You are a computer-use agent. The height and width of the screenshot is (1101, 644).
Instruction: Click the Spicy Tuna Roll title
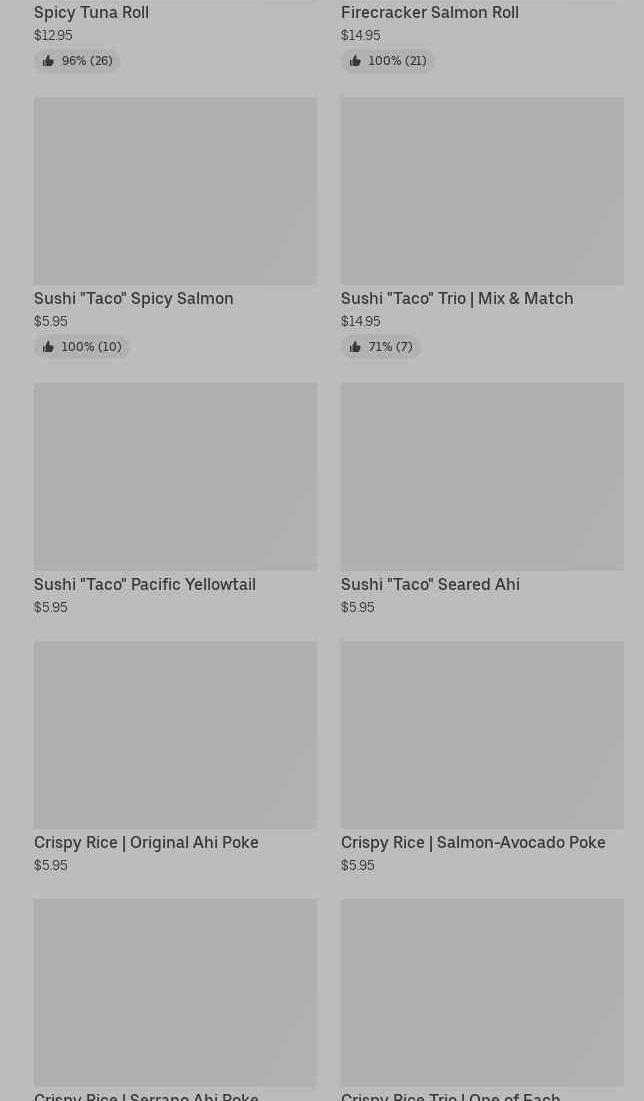(91, 13)
